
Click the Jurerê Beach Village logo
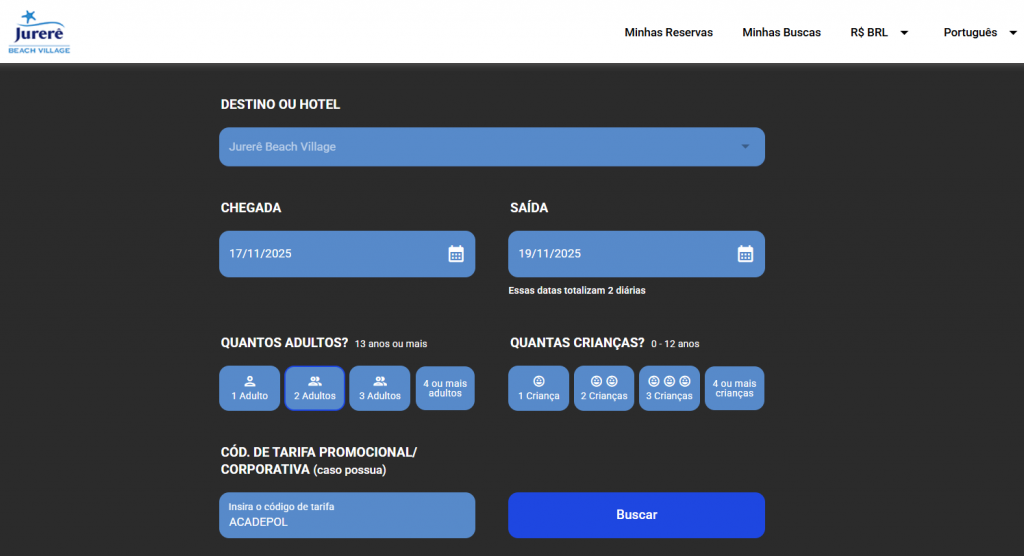[39, 32]
